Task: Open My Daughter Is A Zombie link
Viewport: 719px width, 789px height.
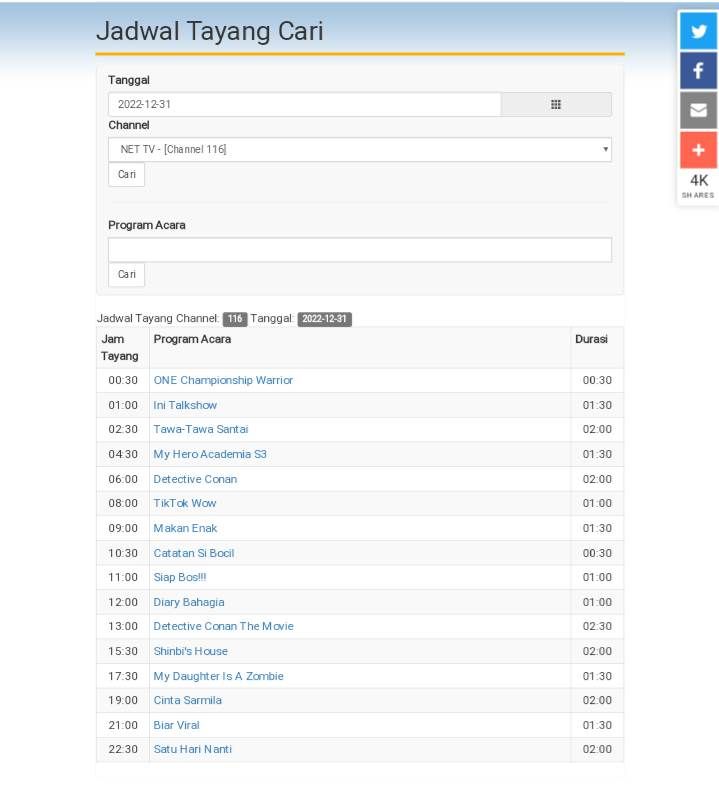Action: click(218, 676)
